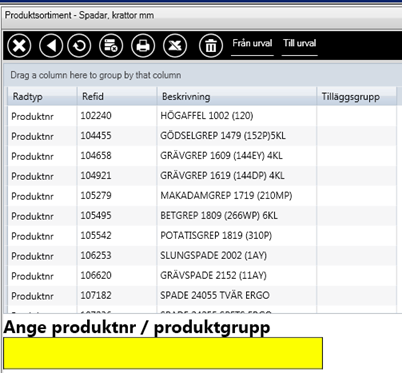Select the row SPADE 24055 TVÄR ERGO

202,296
